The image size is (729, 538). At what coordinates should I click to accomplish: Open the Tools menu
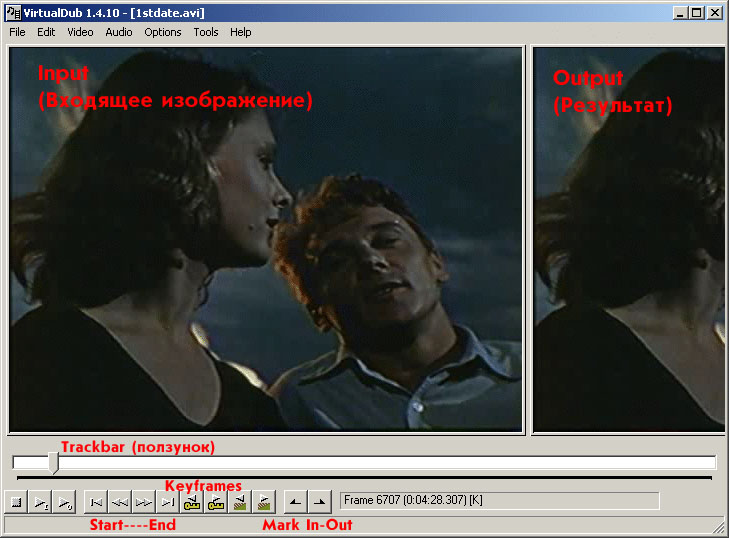(x=206, y=32)
